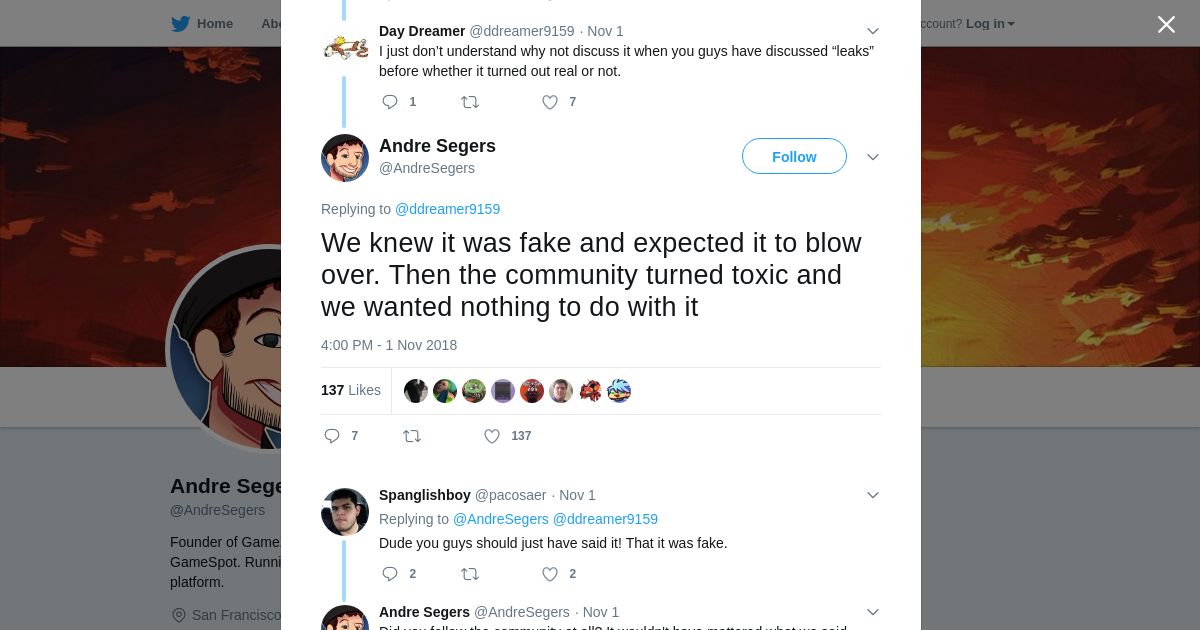Close the tweet overlay with X

coord(1166,24)
